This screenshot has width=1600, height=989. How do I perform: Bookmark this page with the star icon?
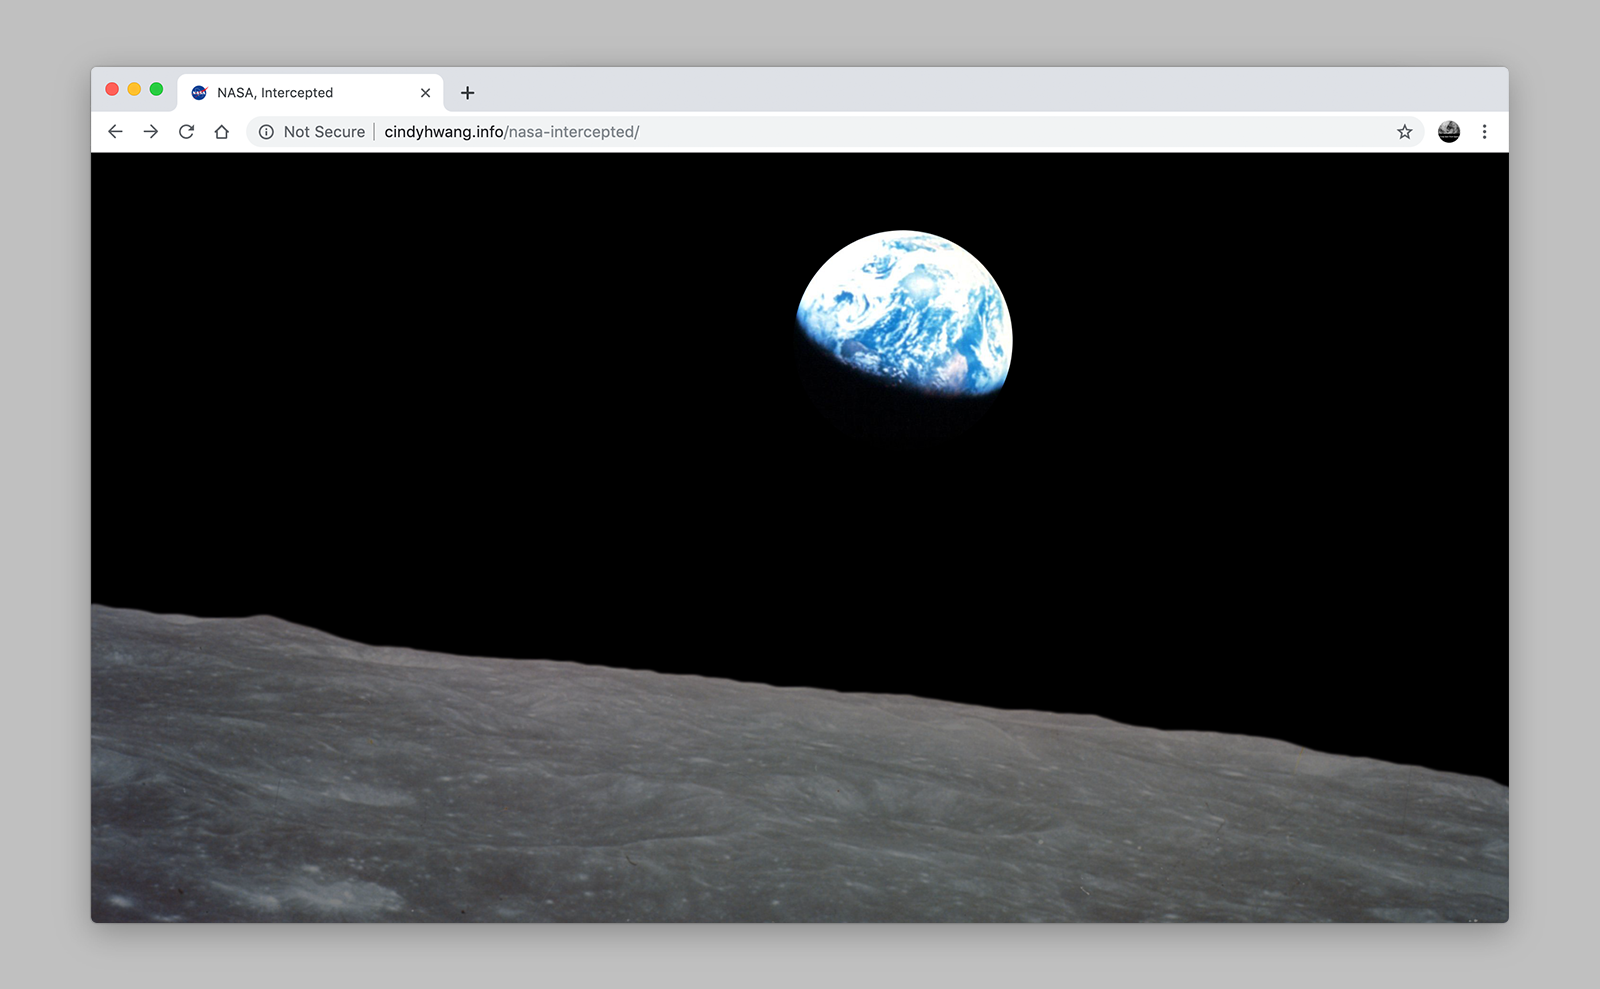coord(1404,132)
